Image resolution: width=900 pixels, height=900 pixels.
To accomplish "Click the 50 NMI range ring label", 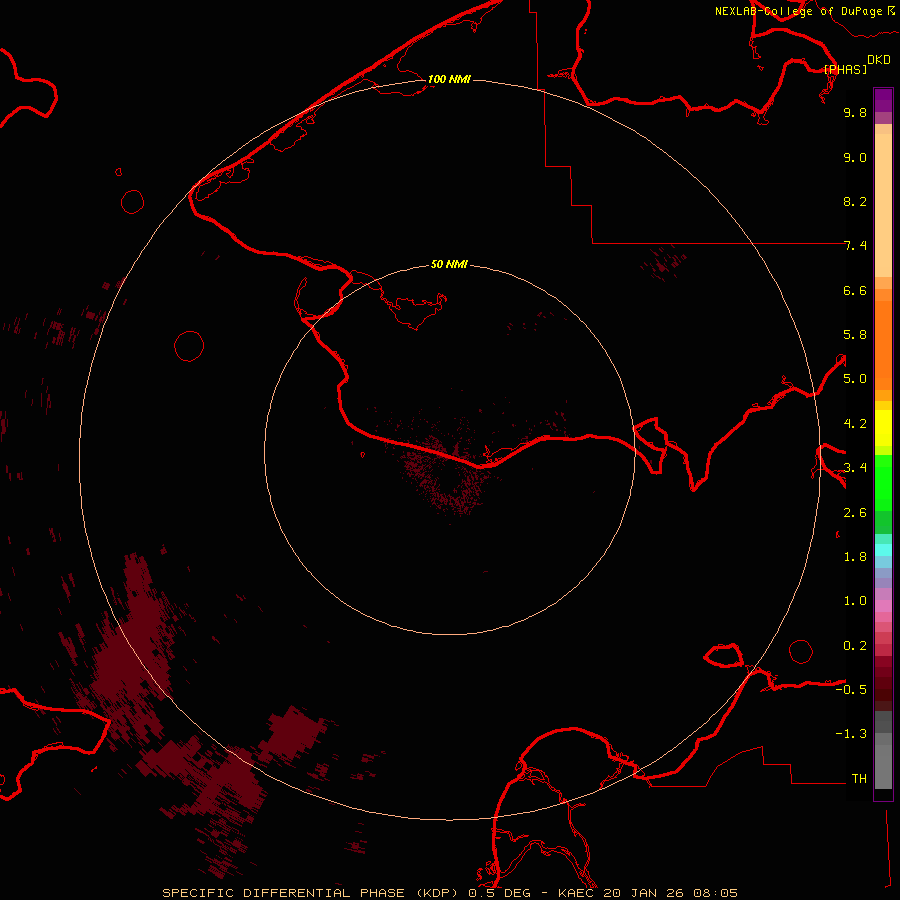I will (x=449, y=264).
